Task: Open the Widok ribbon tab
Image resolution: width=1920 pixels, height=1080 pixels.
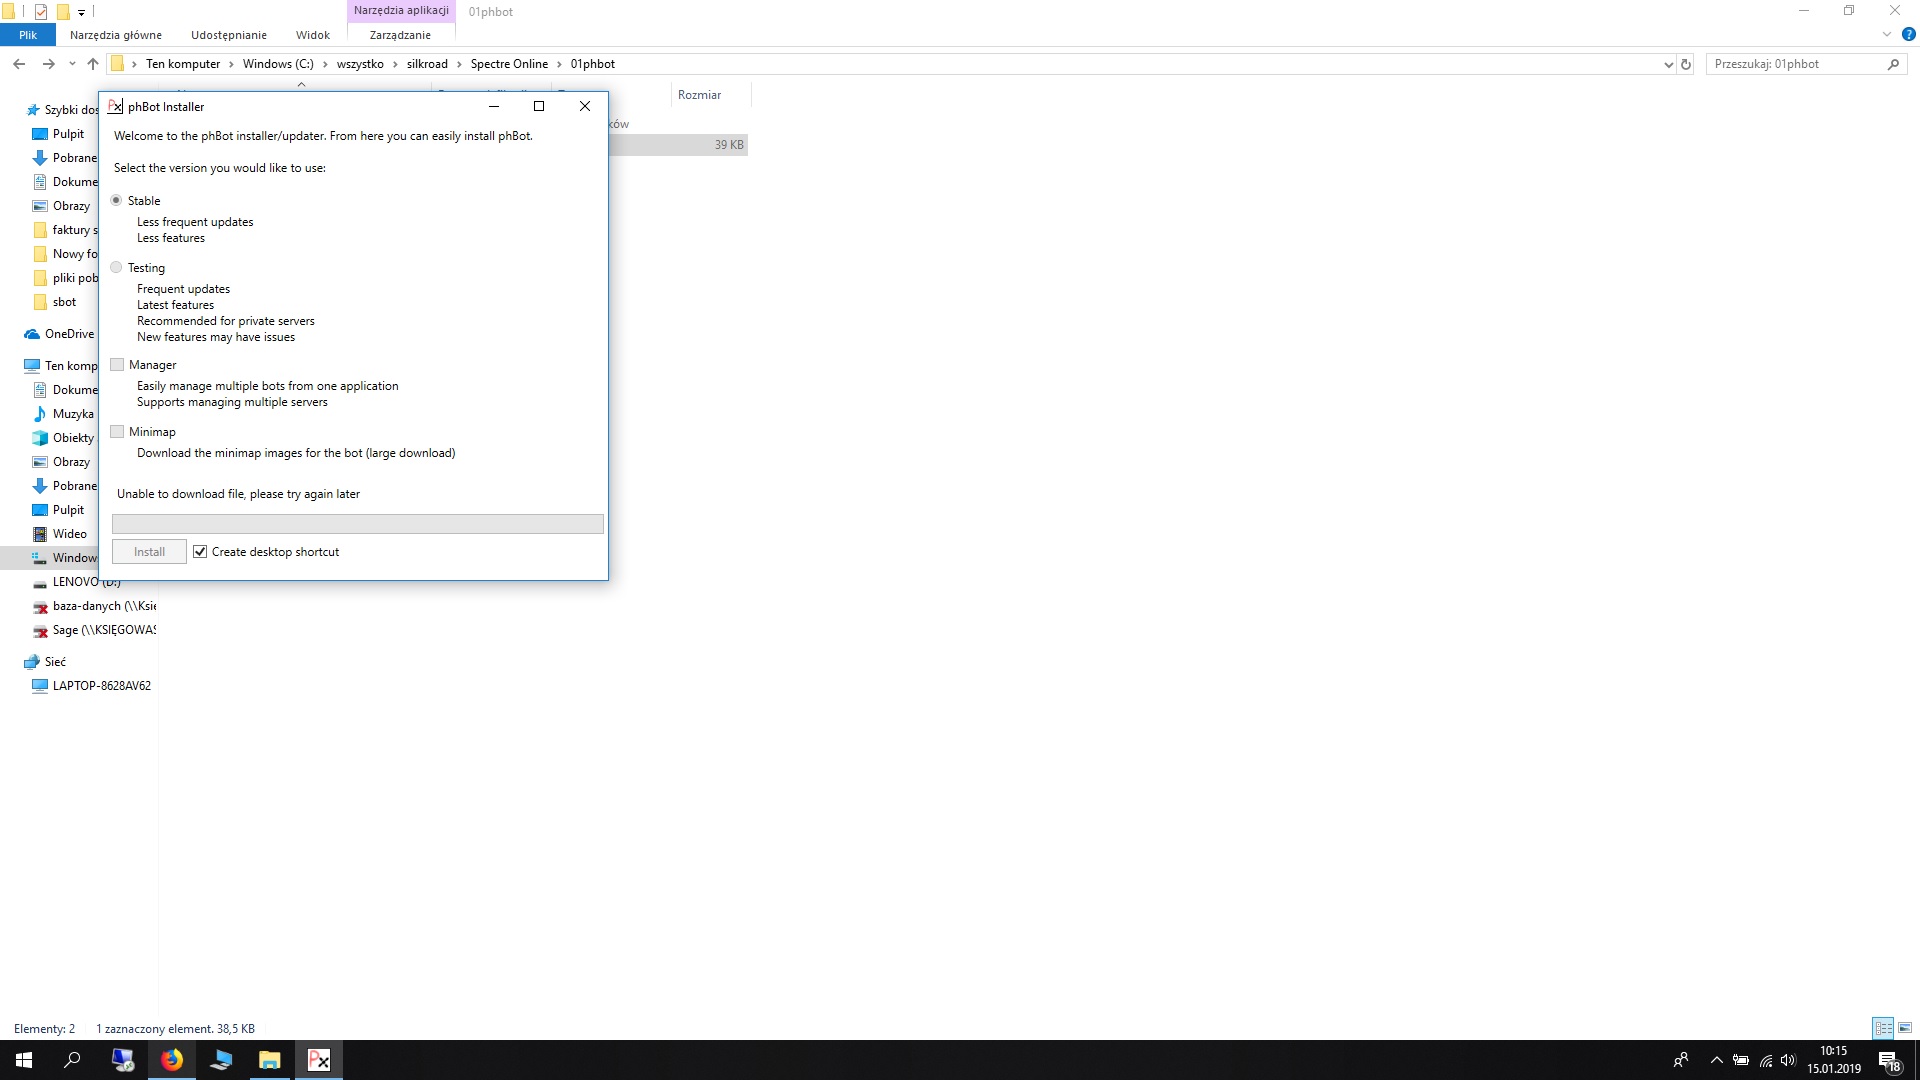Action: [312, 35]
